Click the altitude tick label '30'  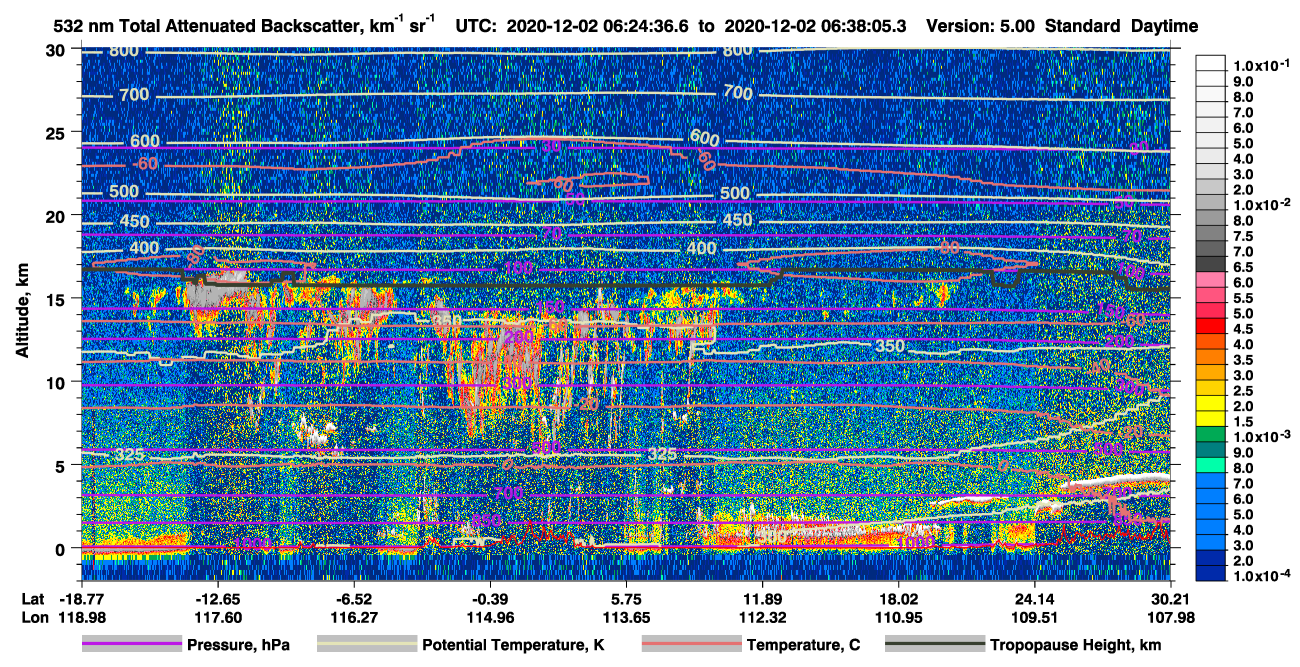tap(57, 49)
